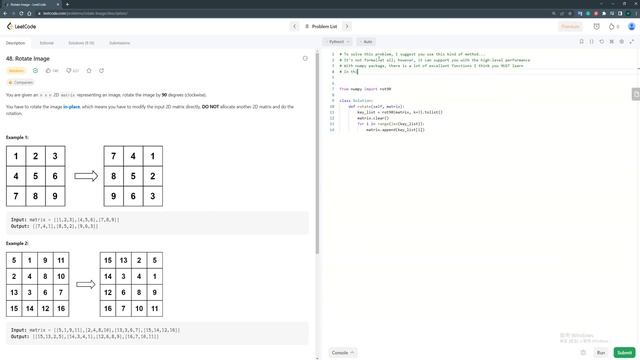Click the editor bookmark icon
Screen dimensions: 640x360
[x=581, y=42]
